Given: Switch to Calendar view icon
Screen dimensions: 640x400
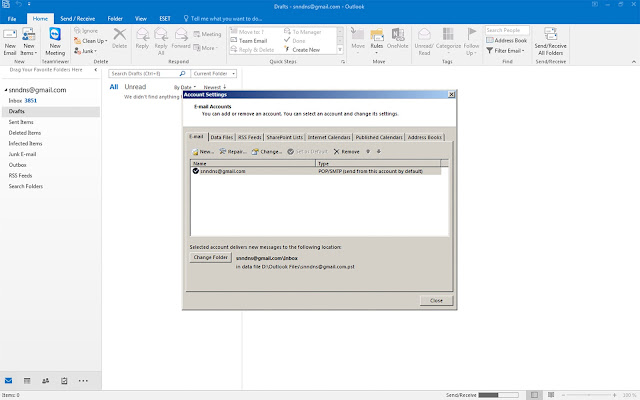Looking at the screenshot, I should [x=27, y=381].
